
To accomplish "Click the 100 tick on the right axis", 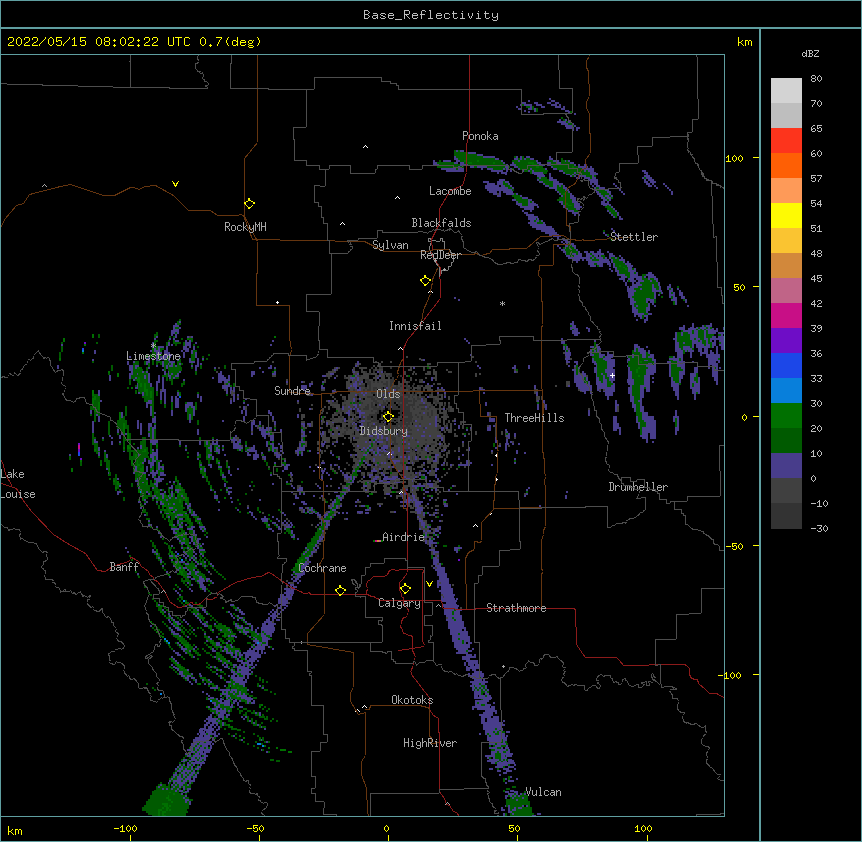I will click(x=734, y=158).
